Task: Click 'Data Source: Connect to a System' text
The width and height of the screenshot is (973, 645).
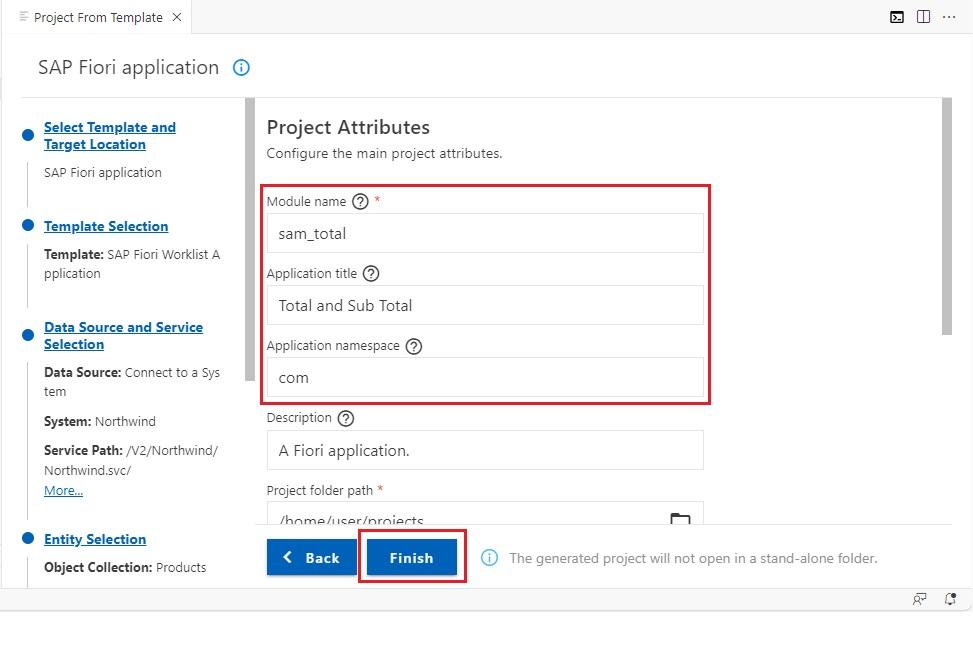Action: click(x=132, y=382)
